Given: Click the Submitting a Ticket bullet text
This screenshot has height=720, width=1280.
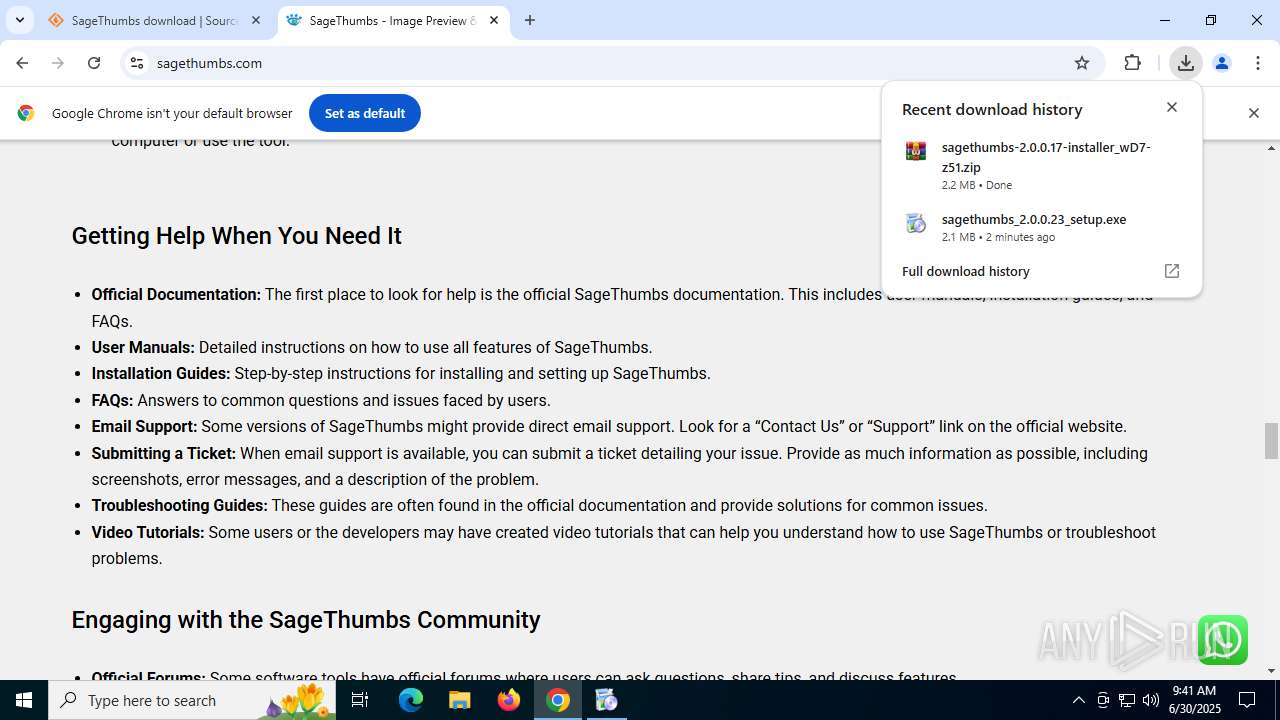Looking at the screenshot, I should pos(620,466).
